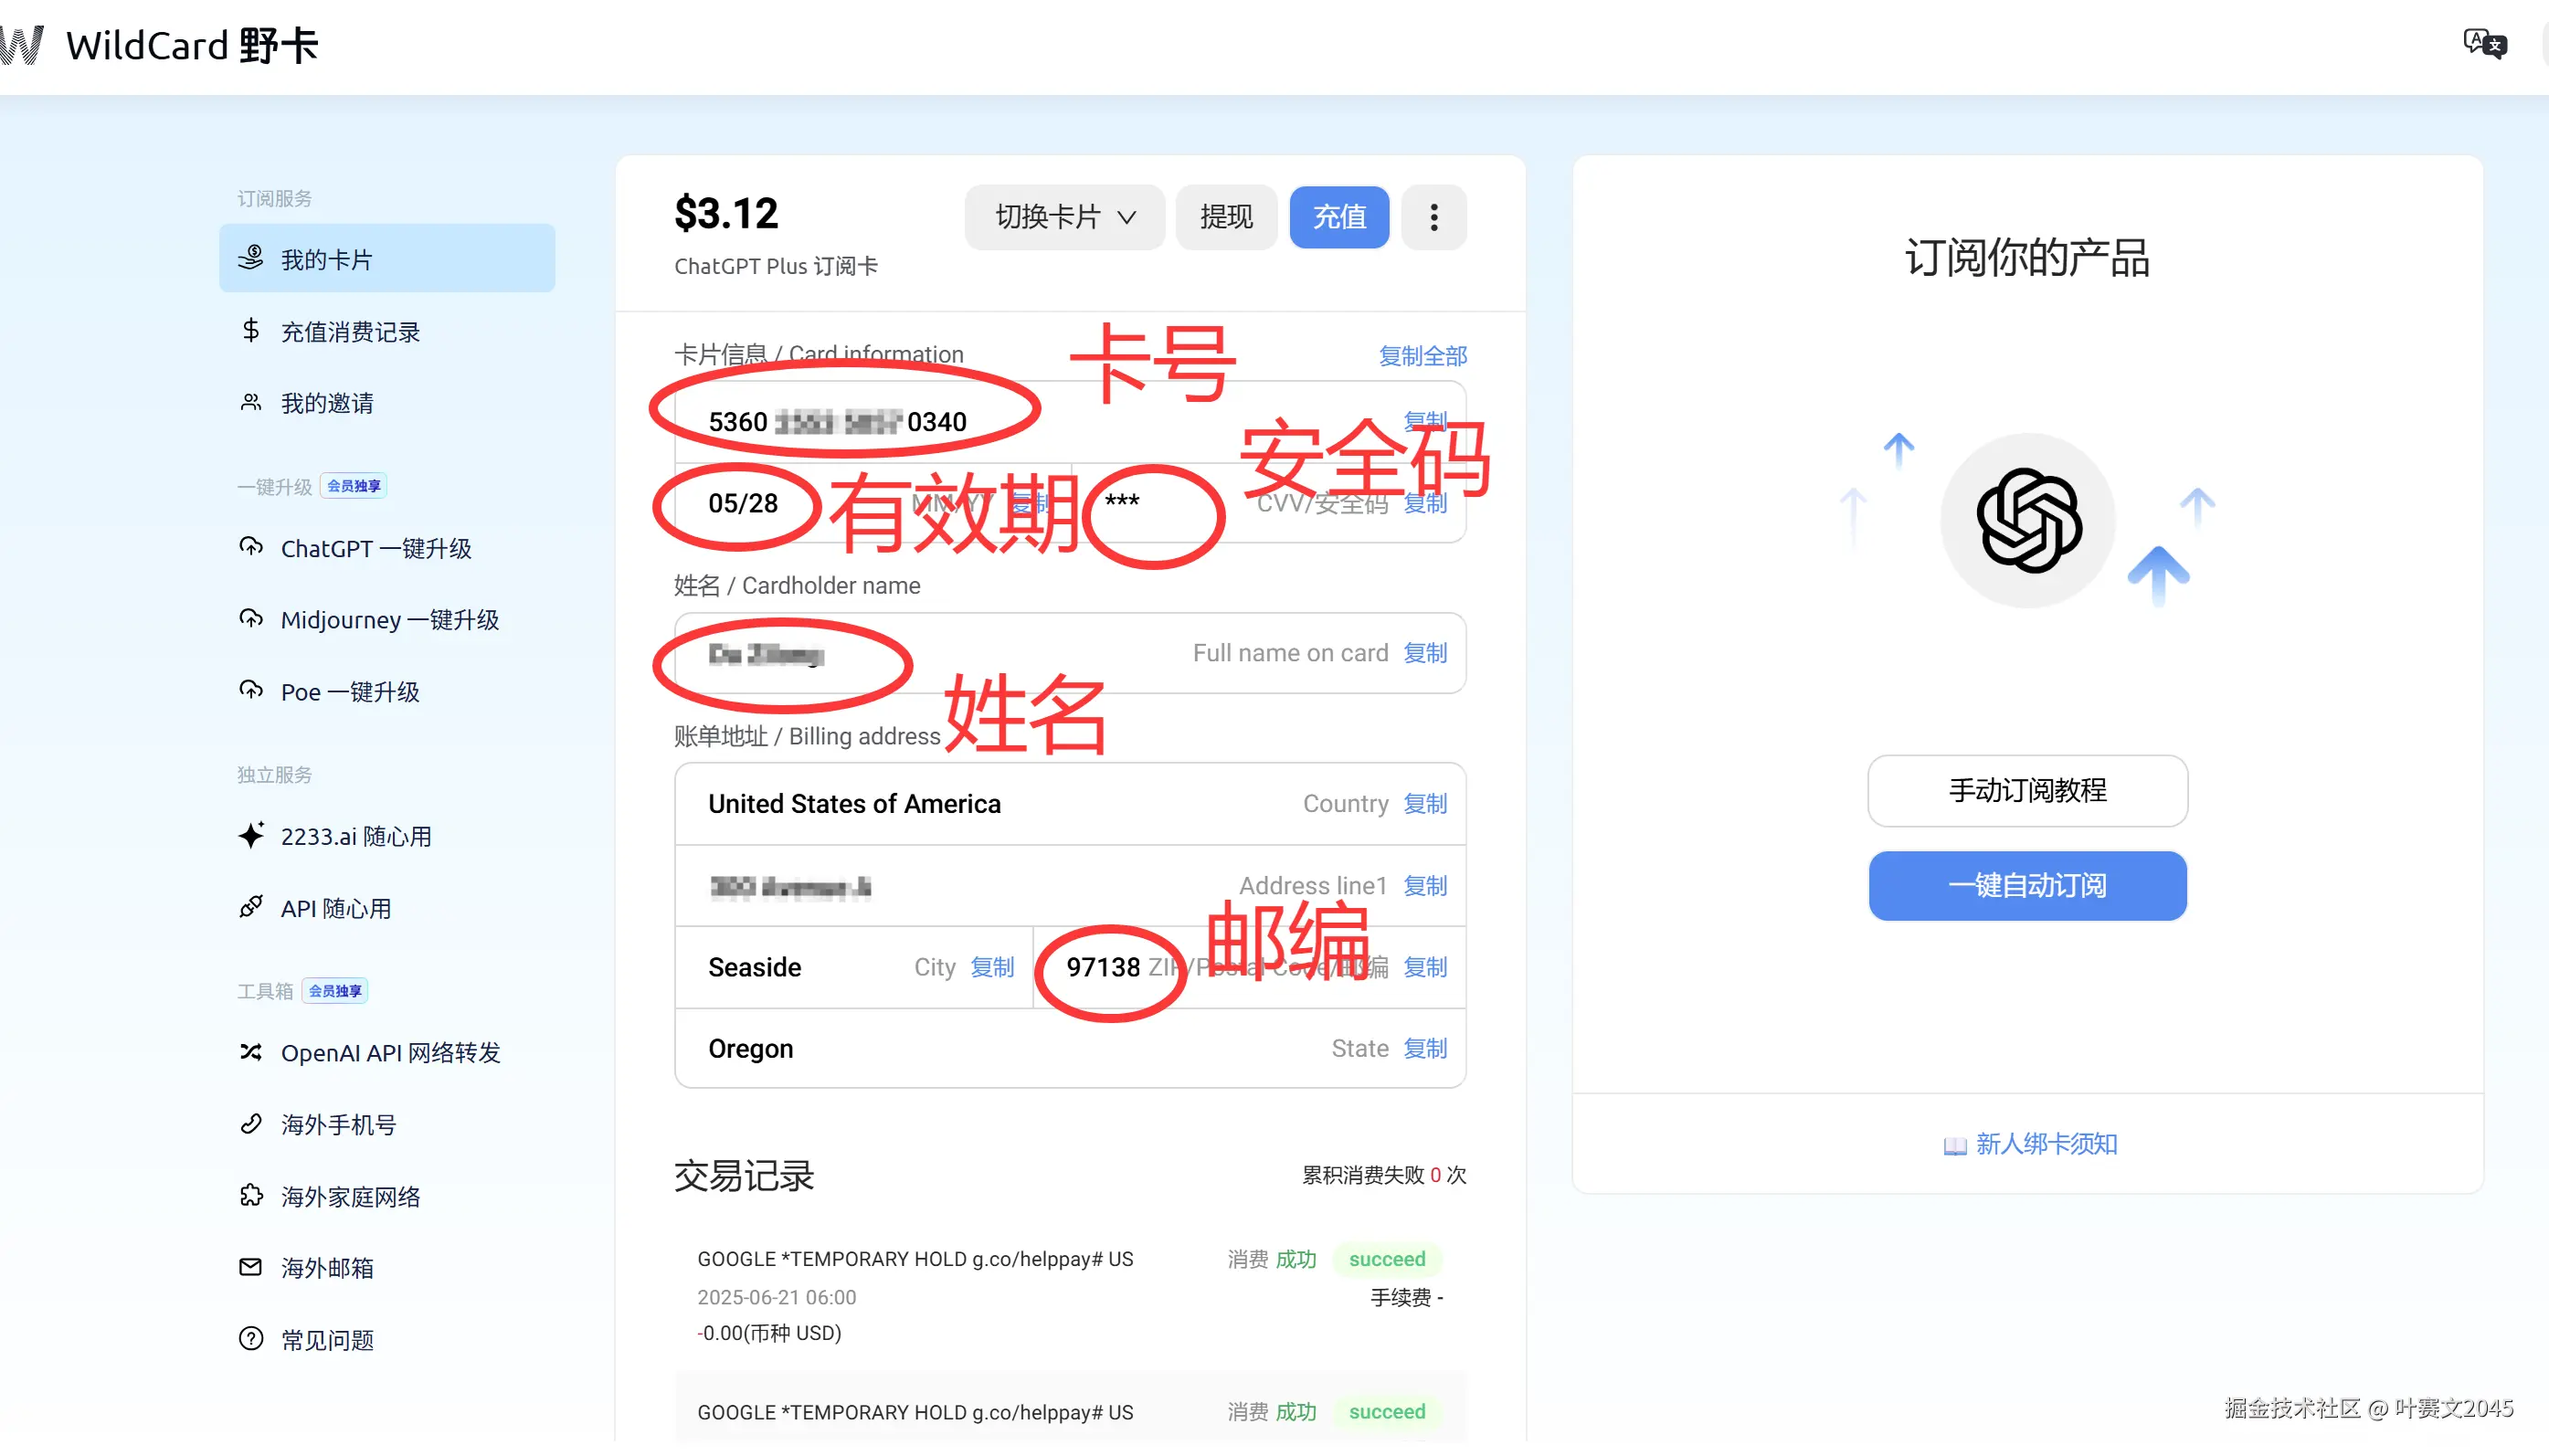Open 新人绑卡须知 link

(x=2044, y=1143)
